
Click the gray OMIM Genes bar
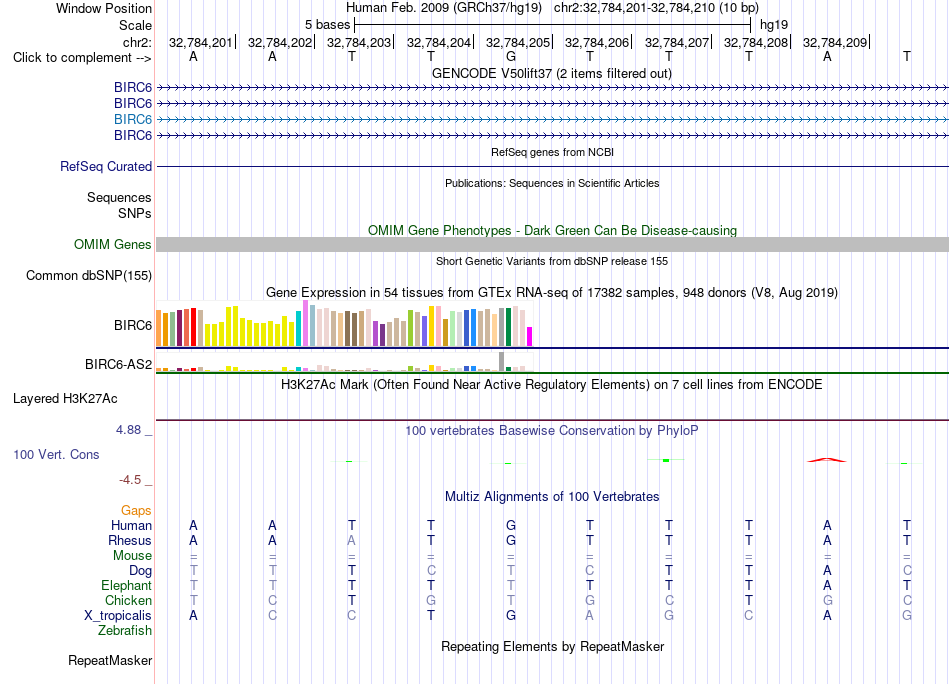click(552, 244)
